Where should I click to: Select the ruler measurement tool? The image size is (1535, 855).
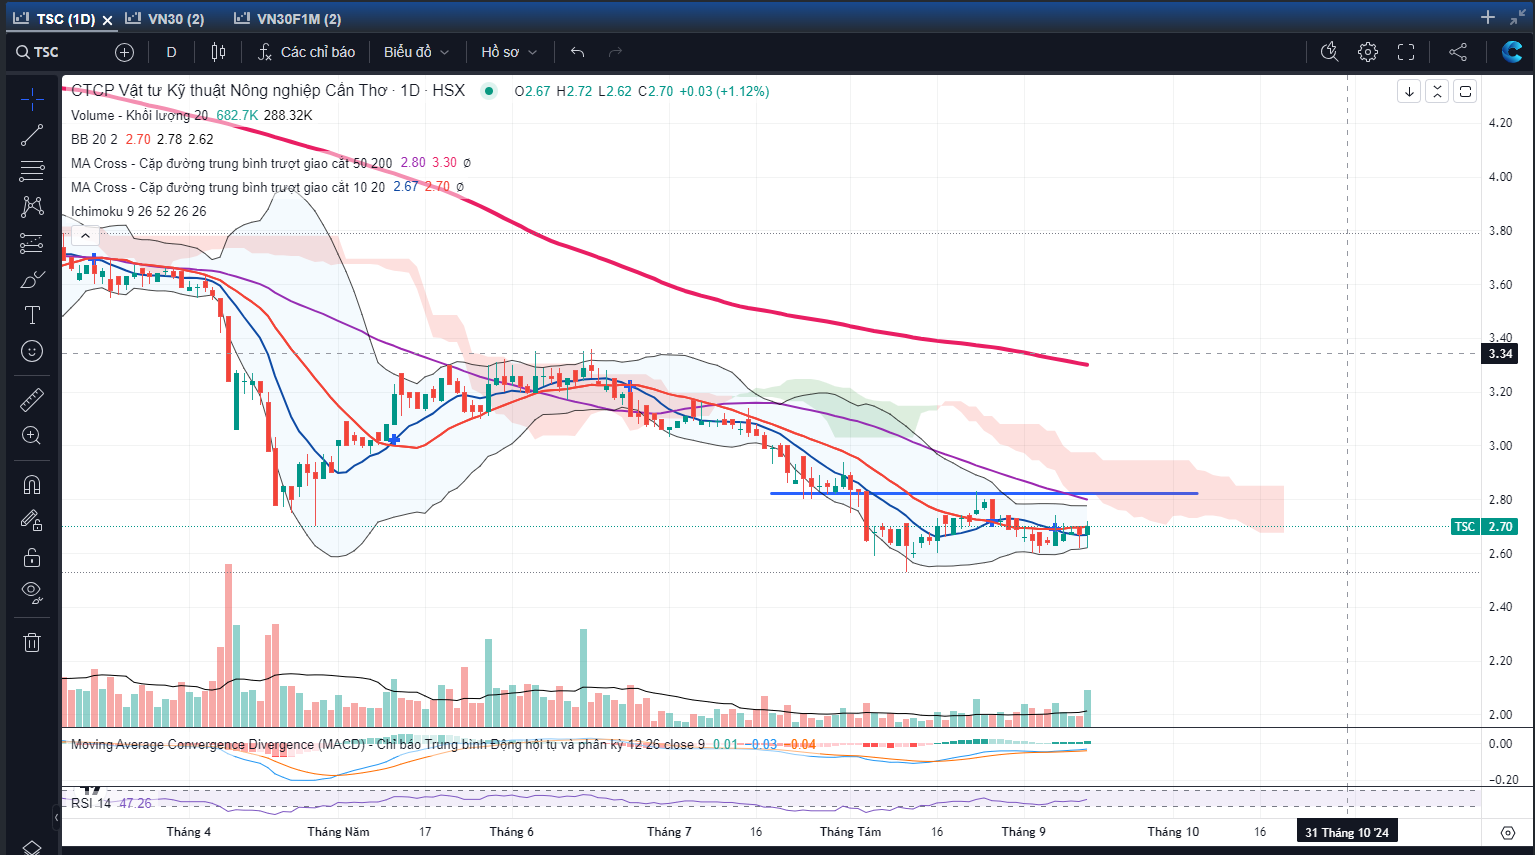click(x=32, y=400)
